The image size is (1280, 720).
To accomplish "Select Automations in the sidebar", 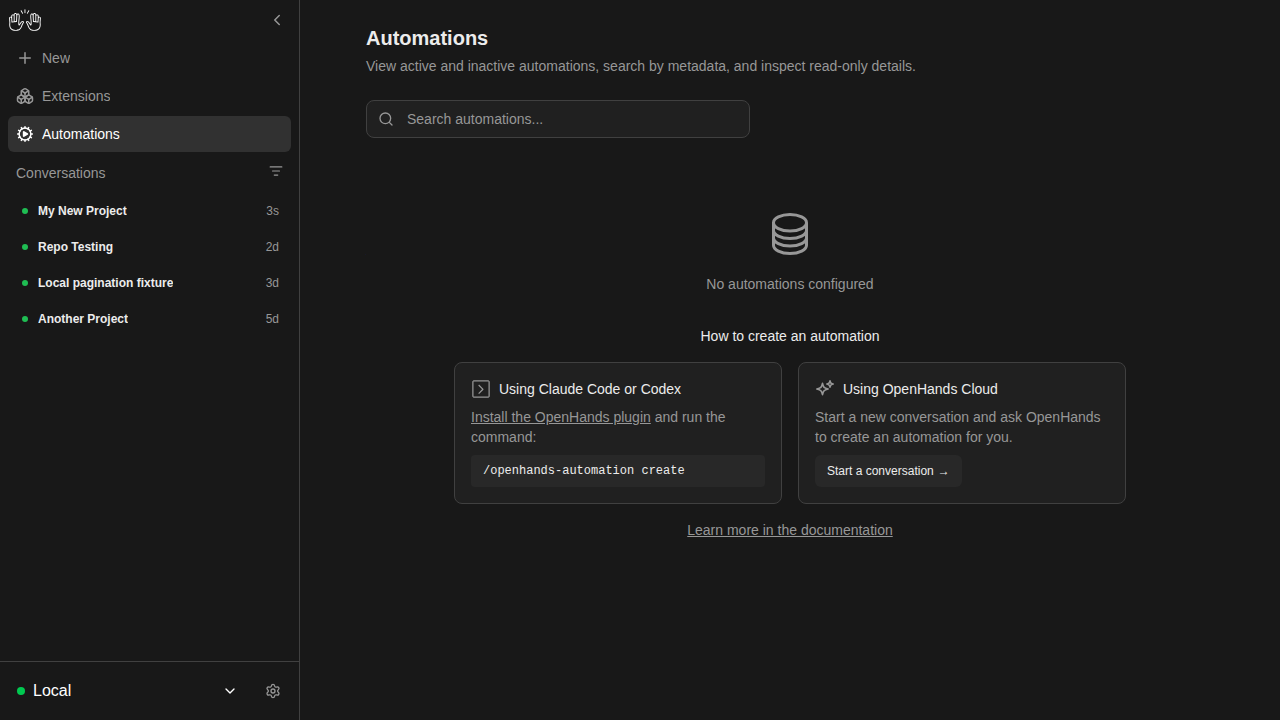I will 149,134.
